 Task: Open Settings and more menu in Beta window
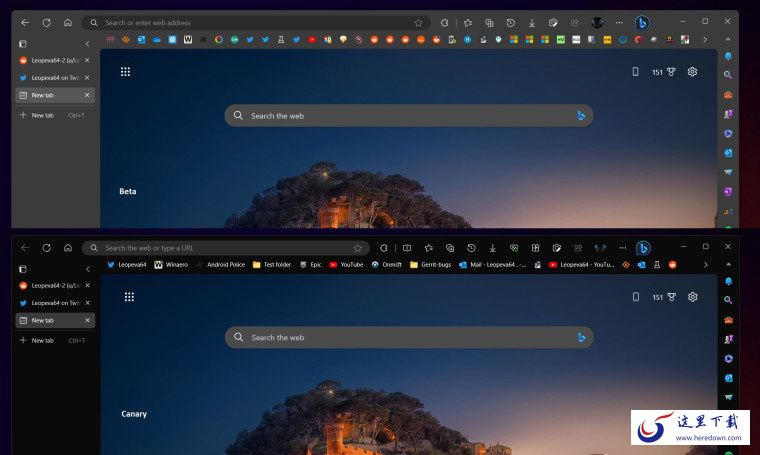tap(619, 23)
